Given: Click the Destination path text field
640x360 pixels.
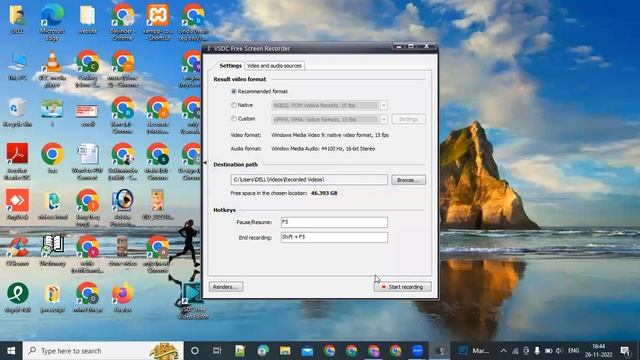Looking at the screenshot, I should (309, 180).
